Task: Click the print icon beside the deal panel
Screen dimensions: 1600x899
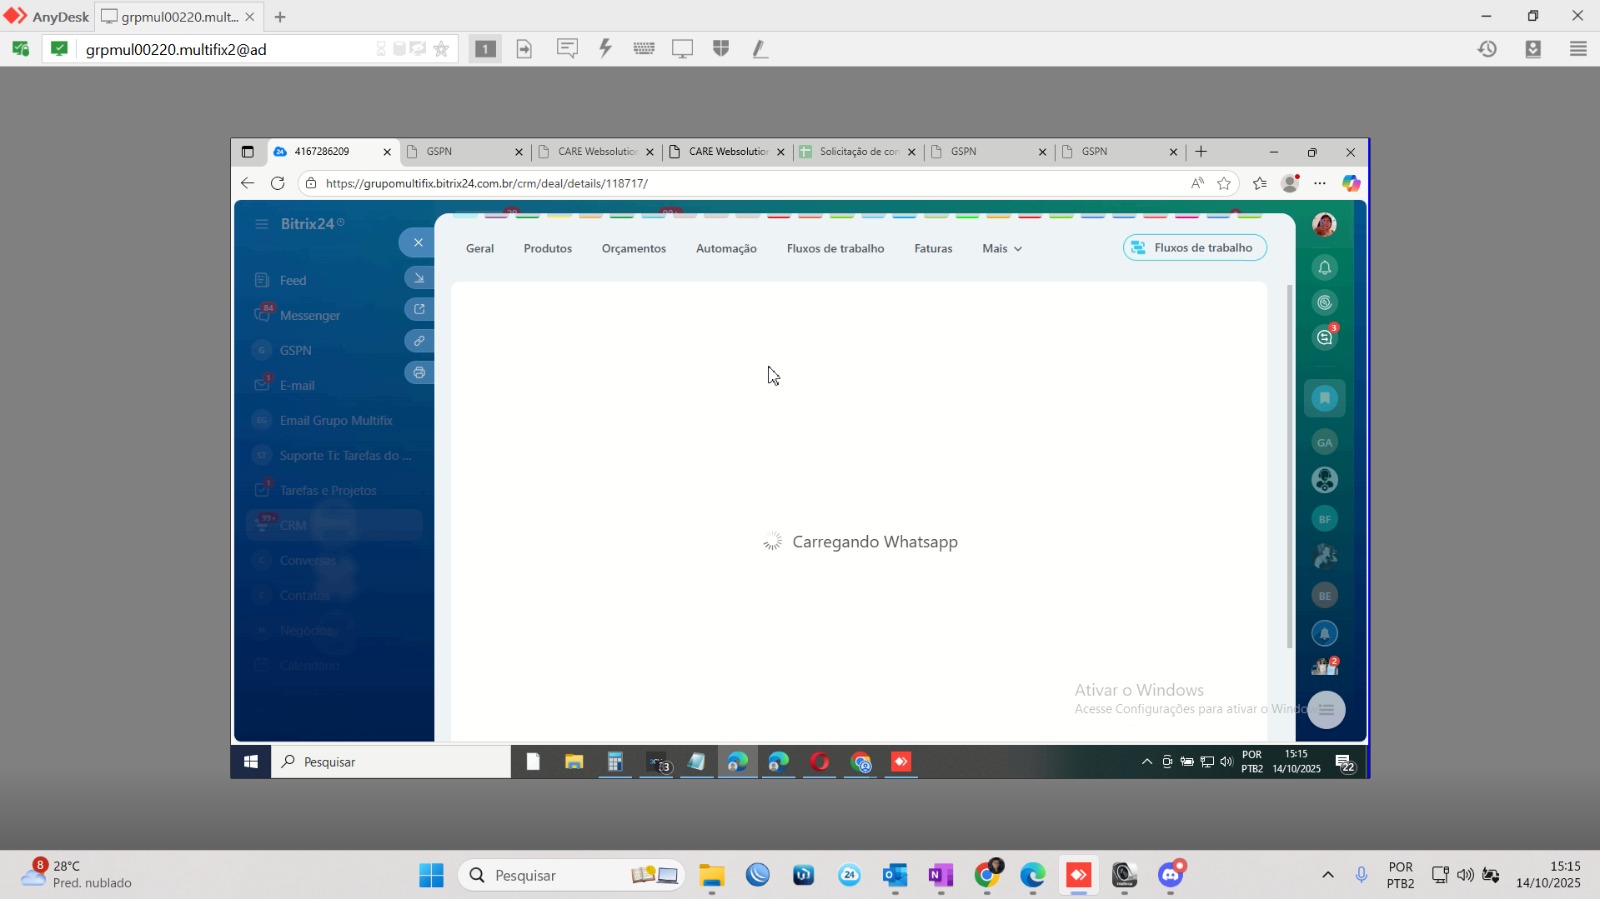Action: pos(419,372)
